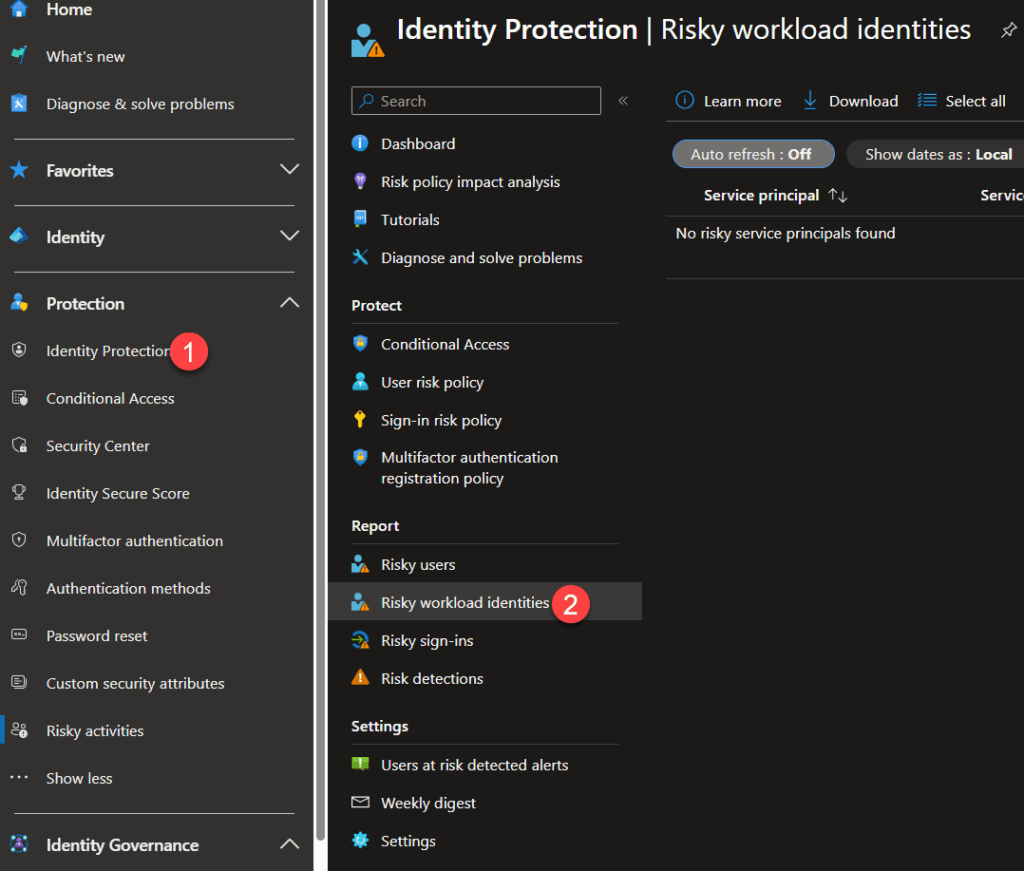Click the Identity Secure Score trophy icon

click(x=19, y=492)
